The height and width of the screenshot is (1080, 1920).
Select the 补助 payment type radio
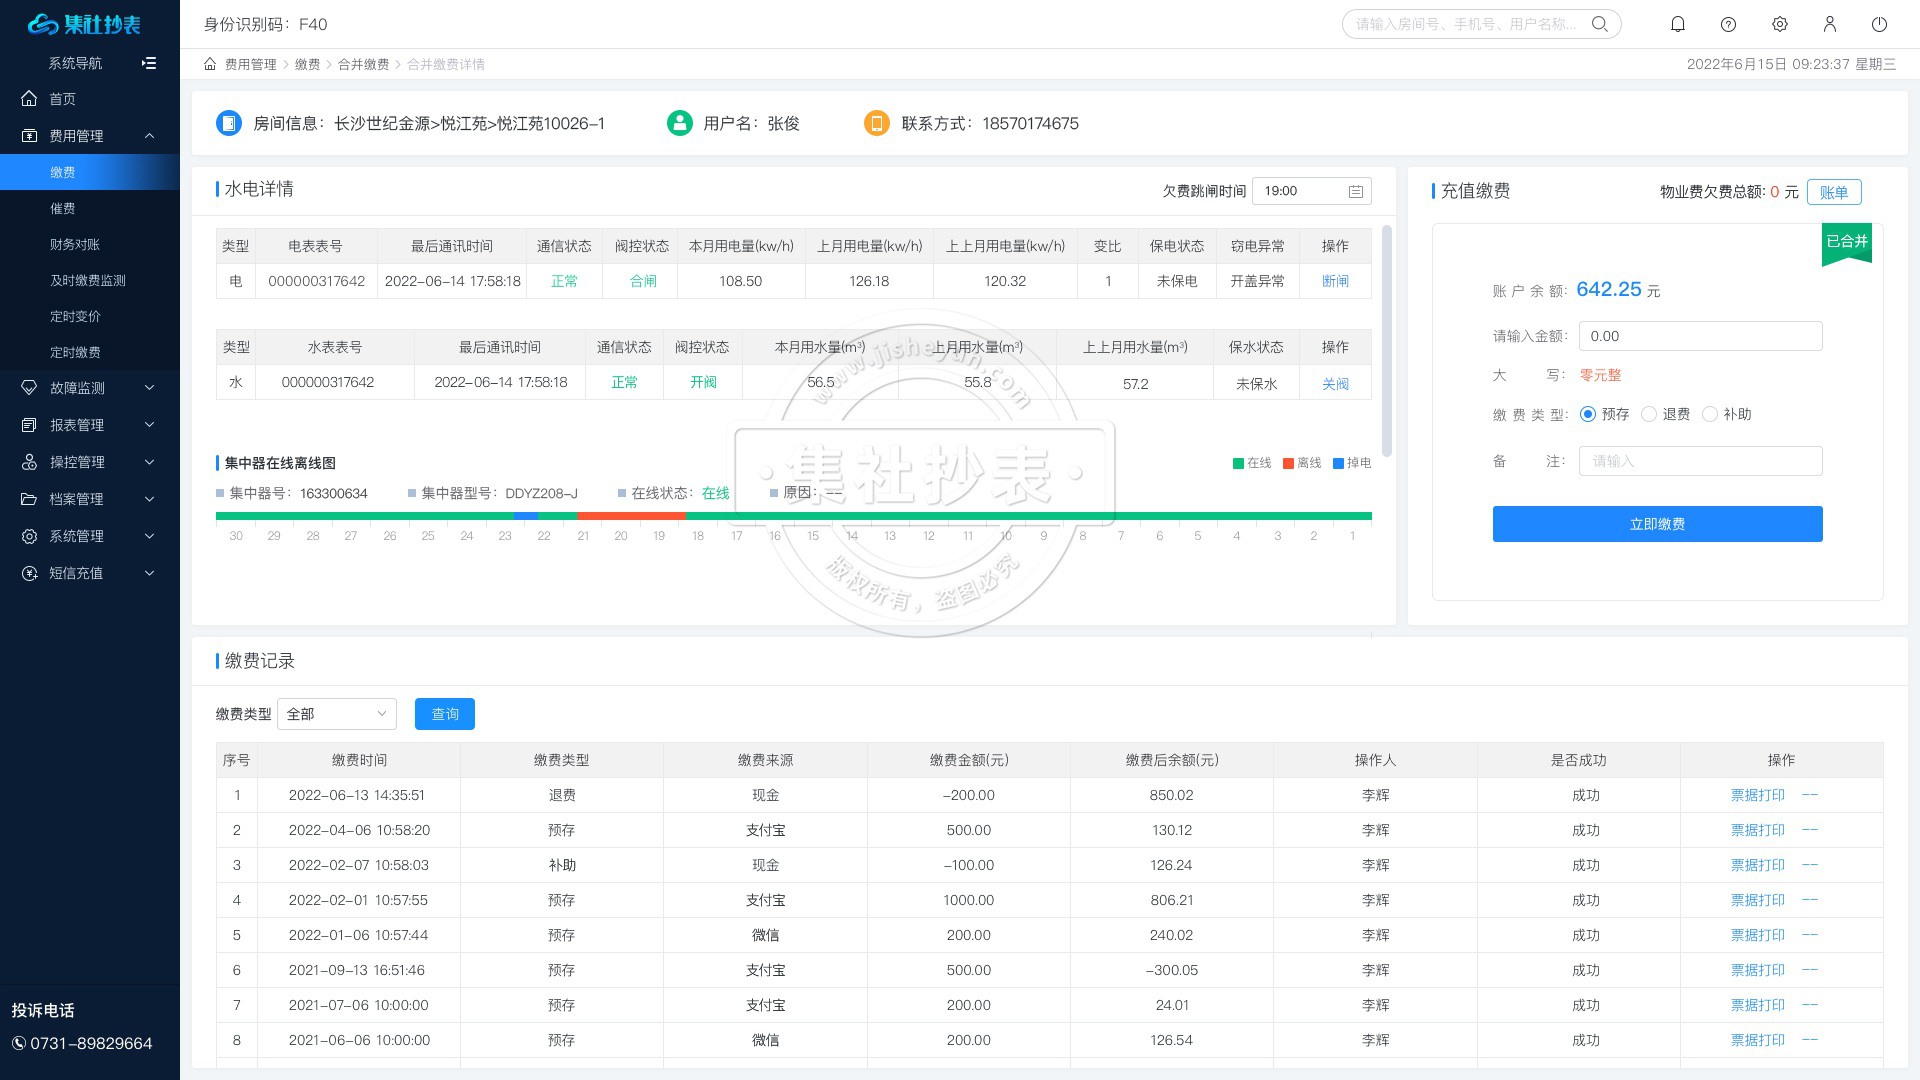[1710, 414]
